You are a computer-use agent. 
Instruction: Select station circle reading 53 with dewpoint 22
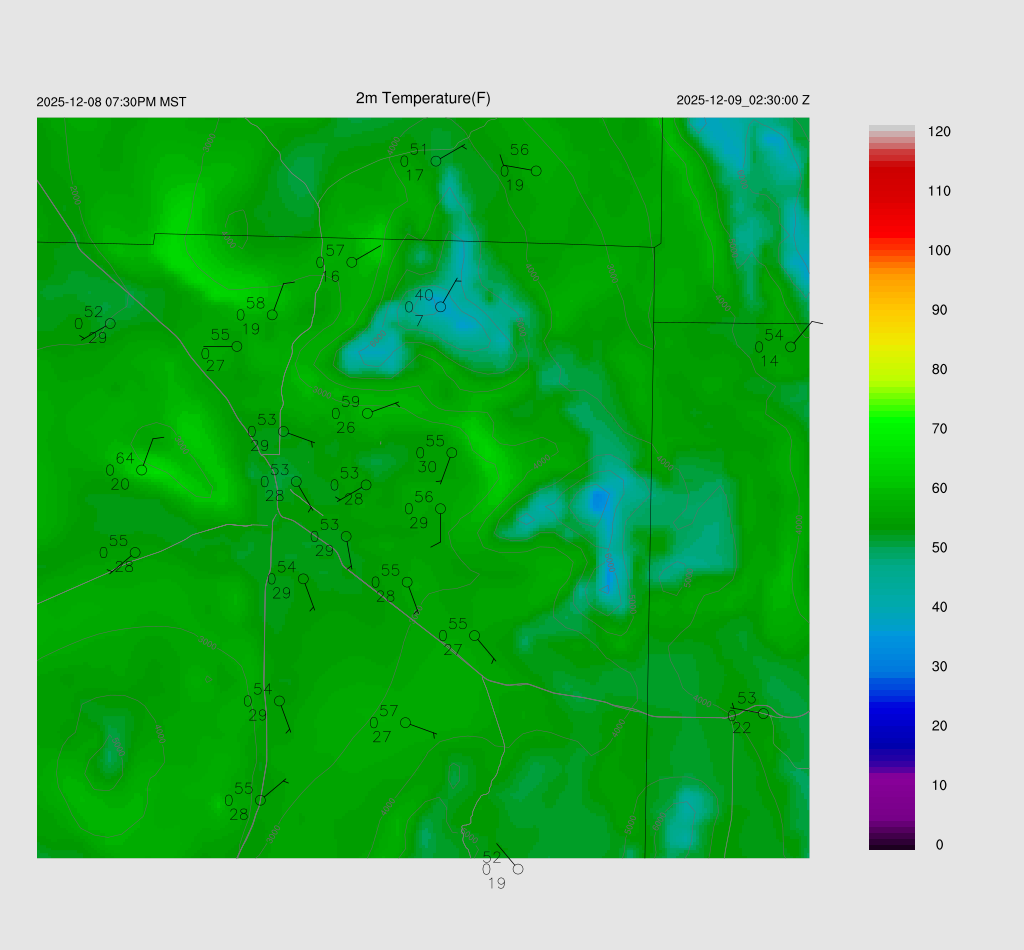(x=763, y=713)
